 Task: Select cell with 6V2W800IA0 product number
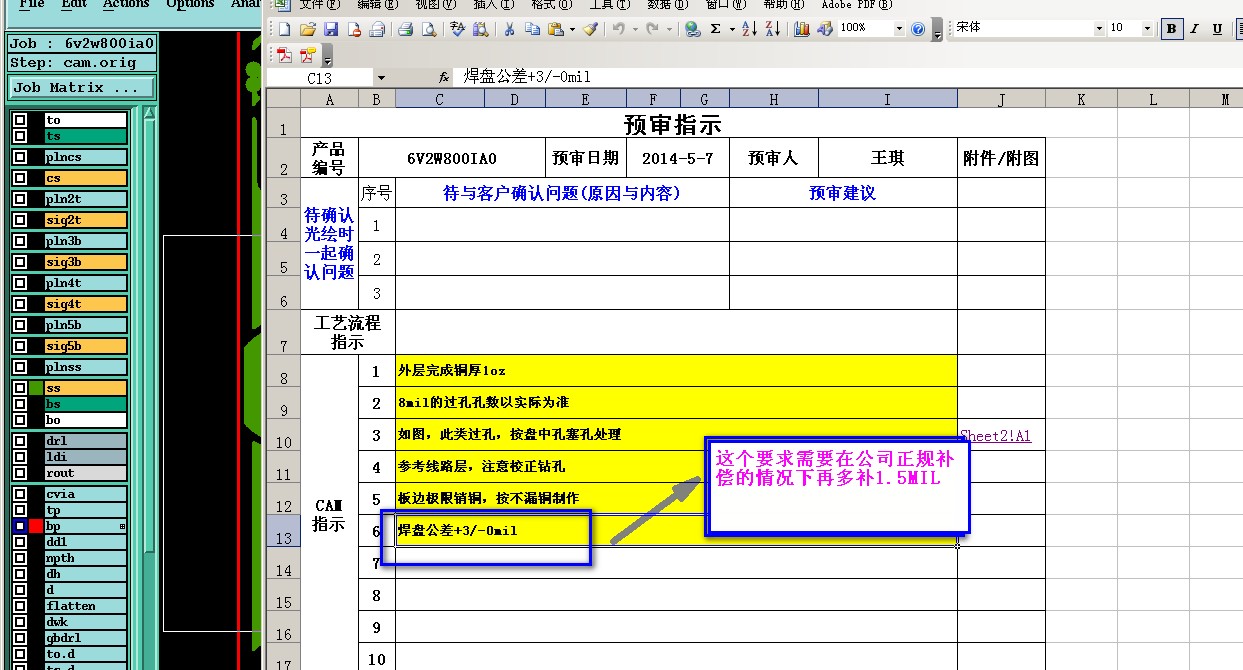click(452, 158)
